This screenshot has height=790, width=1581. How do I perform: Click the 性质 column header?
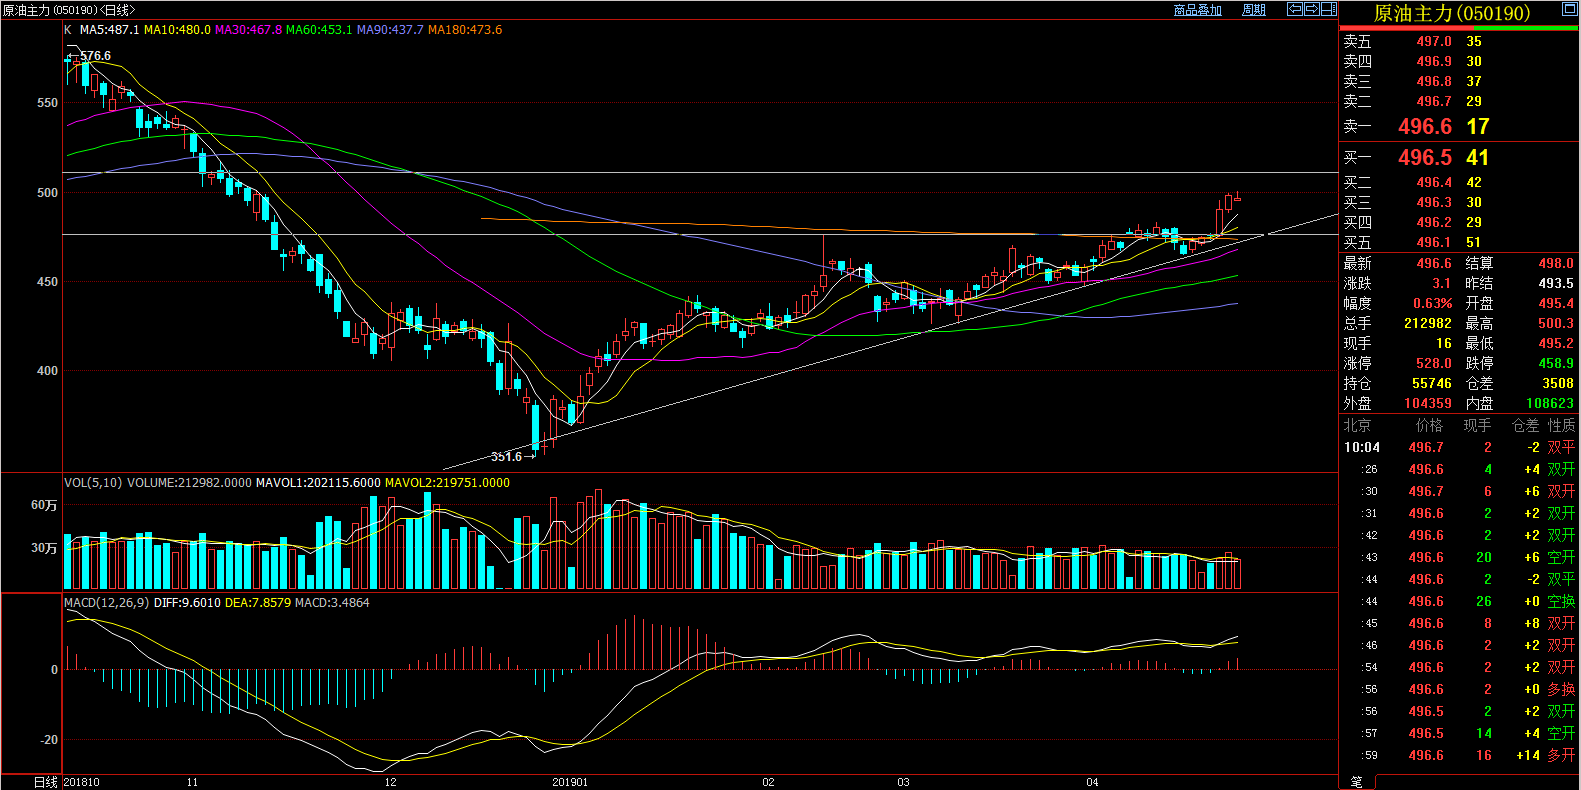tap(1562, 426)
